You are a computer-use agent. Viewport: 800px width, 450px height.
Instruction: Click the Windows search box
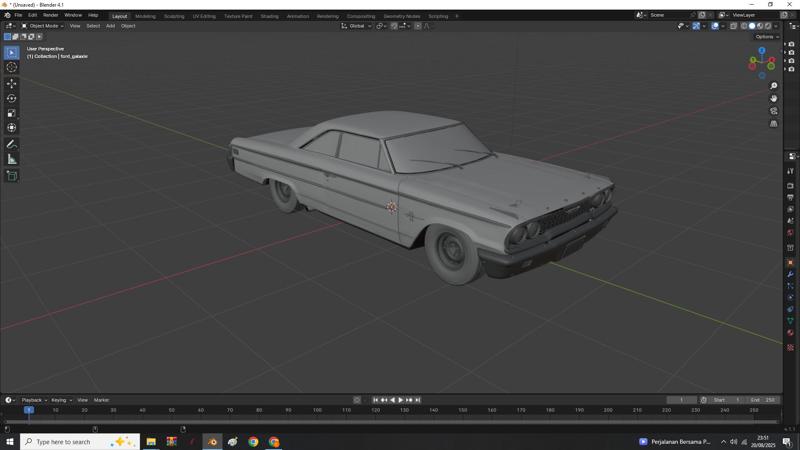click(x=80, y=442)
